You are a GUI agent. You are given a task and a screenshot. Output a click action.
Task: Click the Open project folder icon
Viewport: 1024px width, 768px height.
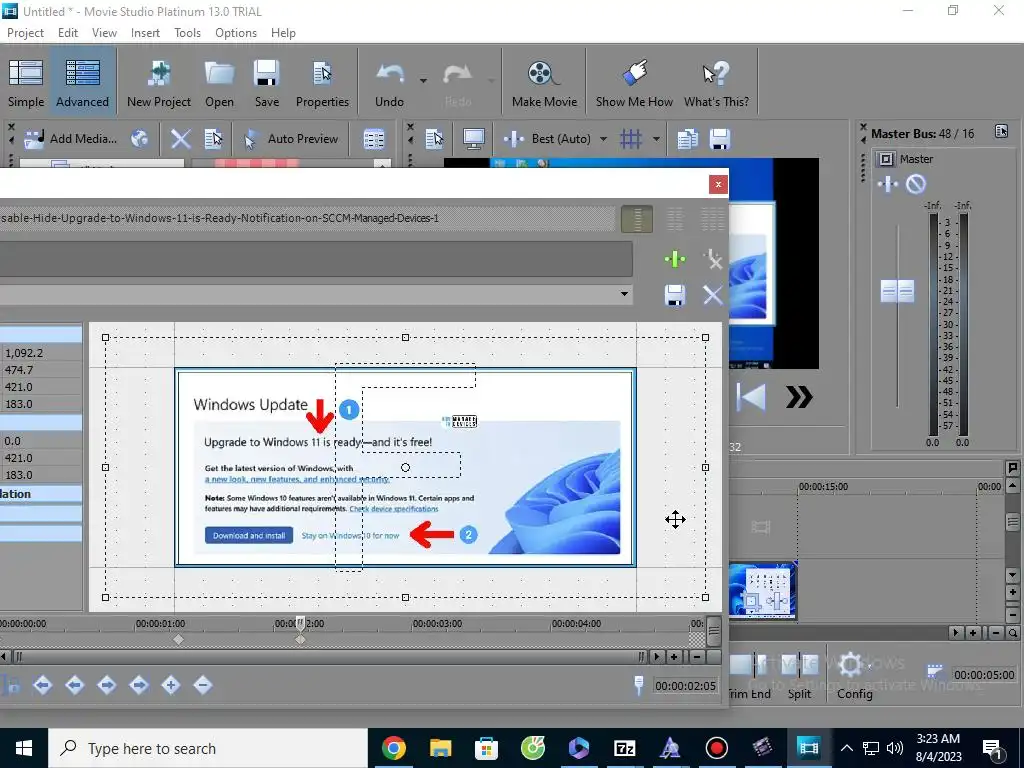[219, 82]
